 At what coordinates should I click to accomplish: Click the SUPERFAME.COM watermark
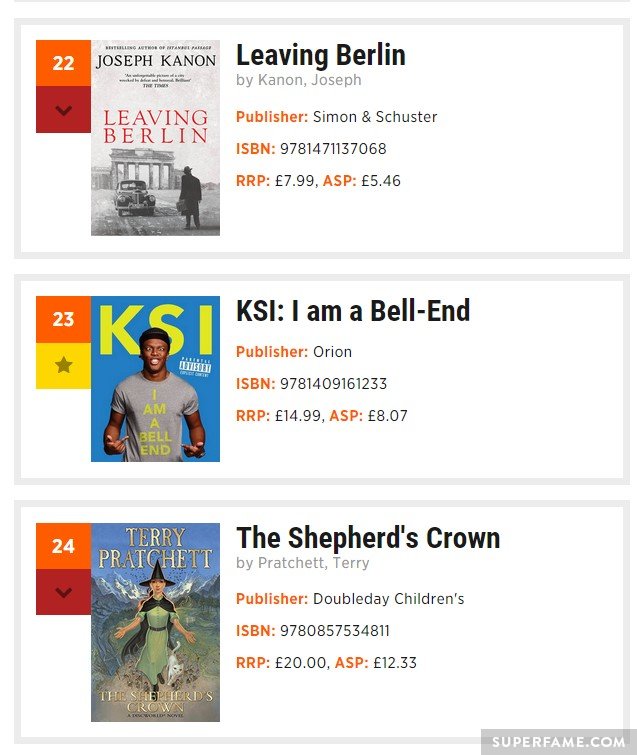tap(559, 742)
